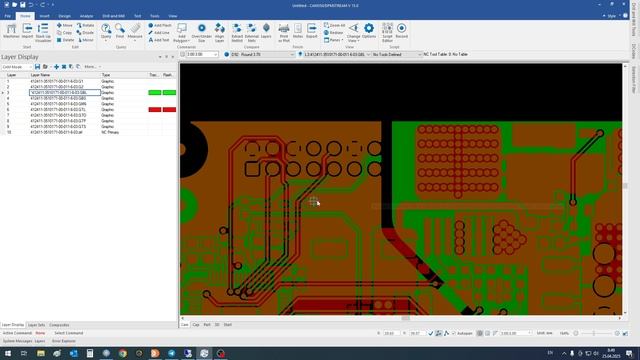The height and width of the screenshot is (360, 640).
Task: Click the Style button at top right
Action: (x=611, y=16)
